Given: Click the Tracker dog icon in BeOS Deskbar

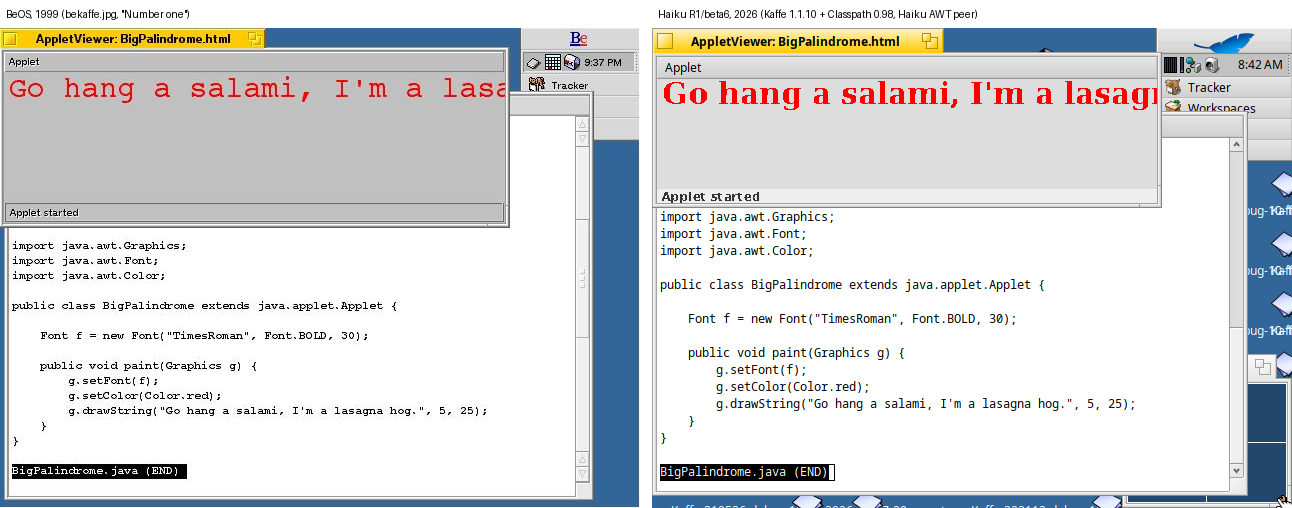Looking at the screenshot, I should [536, 85].
